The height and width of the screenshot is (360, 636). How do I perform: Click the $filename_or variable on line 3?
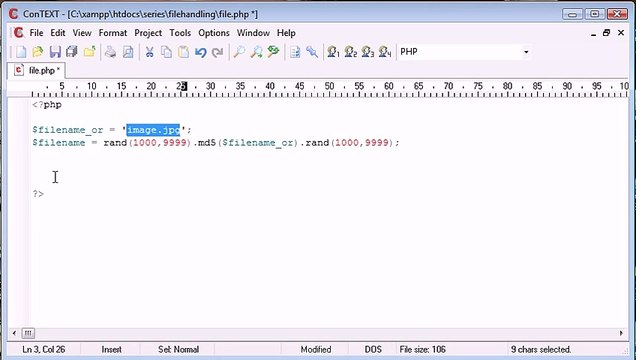(x=67, y=130)
